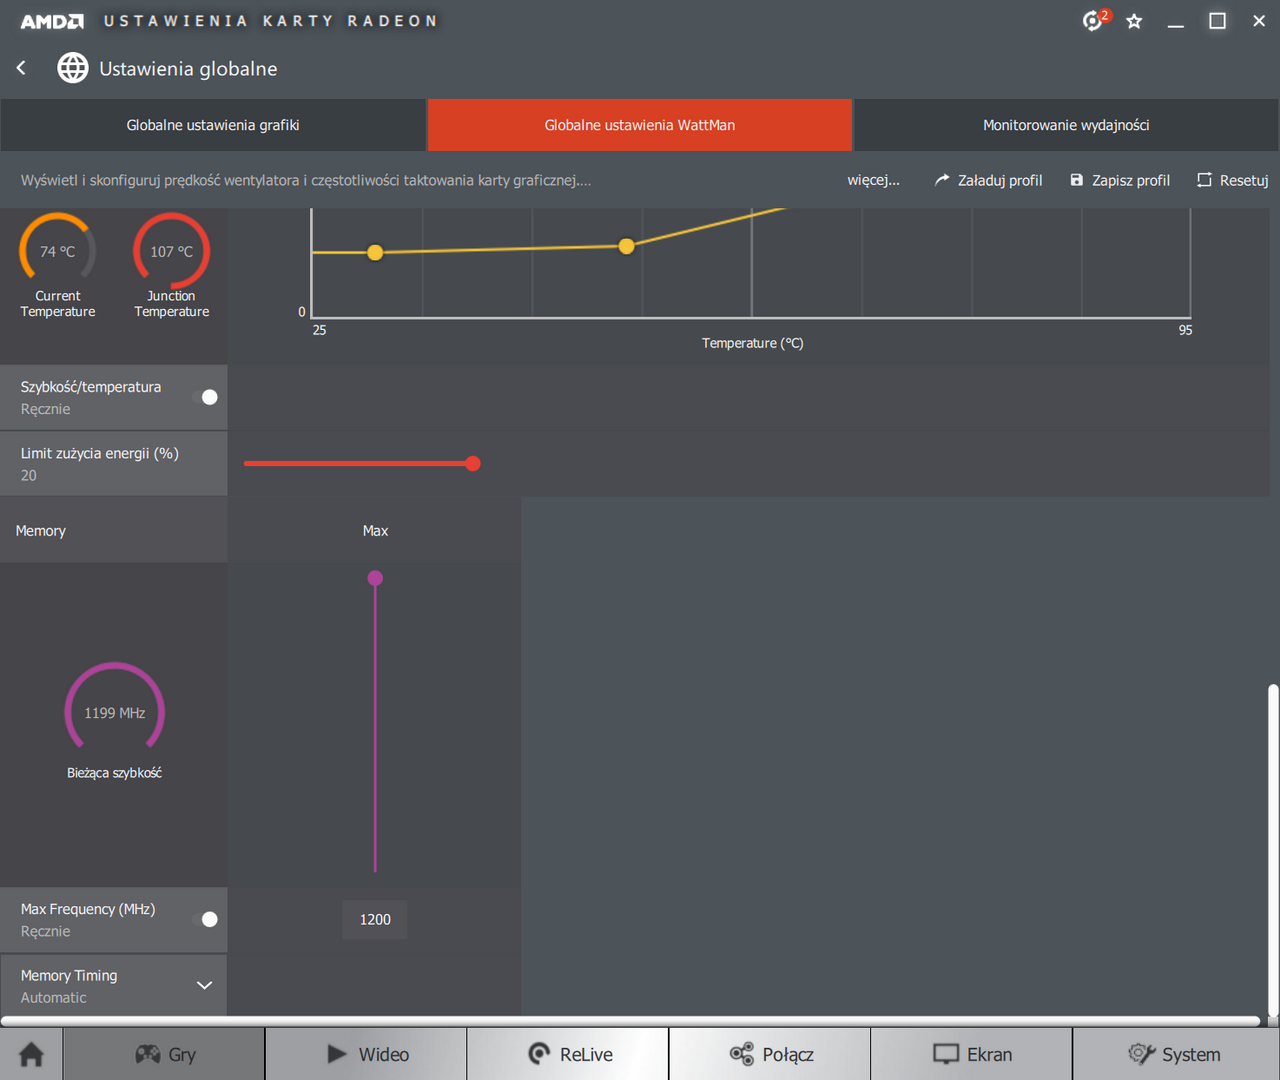Image resolution: width=1280 pixels, height=1080 pixels.
Task: Go back using the arrow icon
Action: click(x=21, y=68)
